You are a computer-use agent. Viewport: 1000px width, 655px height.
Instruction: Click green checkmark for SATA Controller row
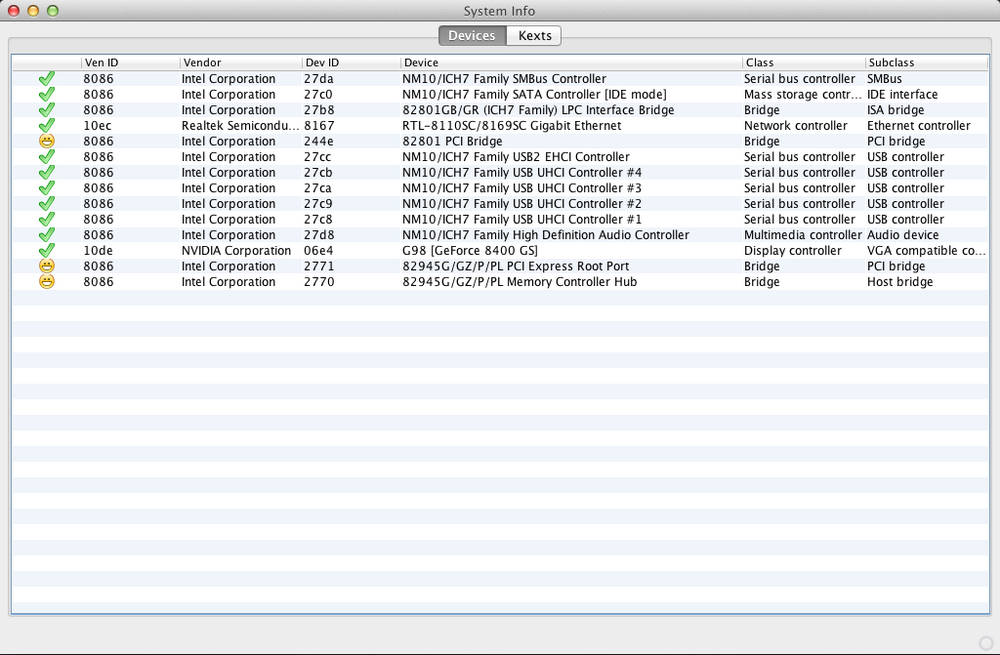tap(46, 95)
